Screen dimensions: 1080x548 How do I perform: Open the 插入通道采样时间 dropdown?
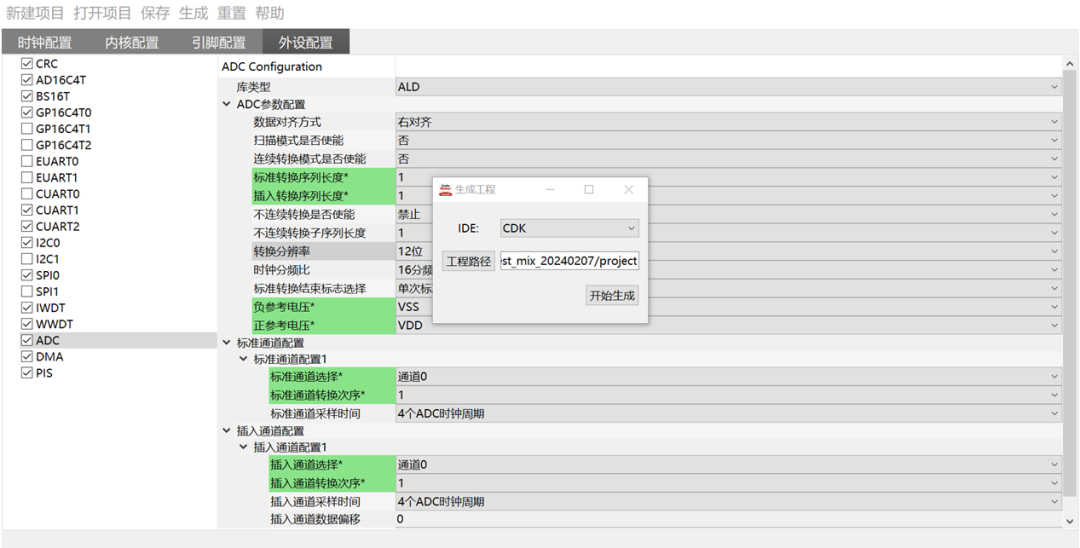pos(729,502)
